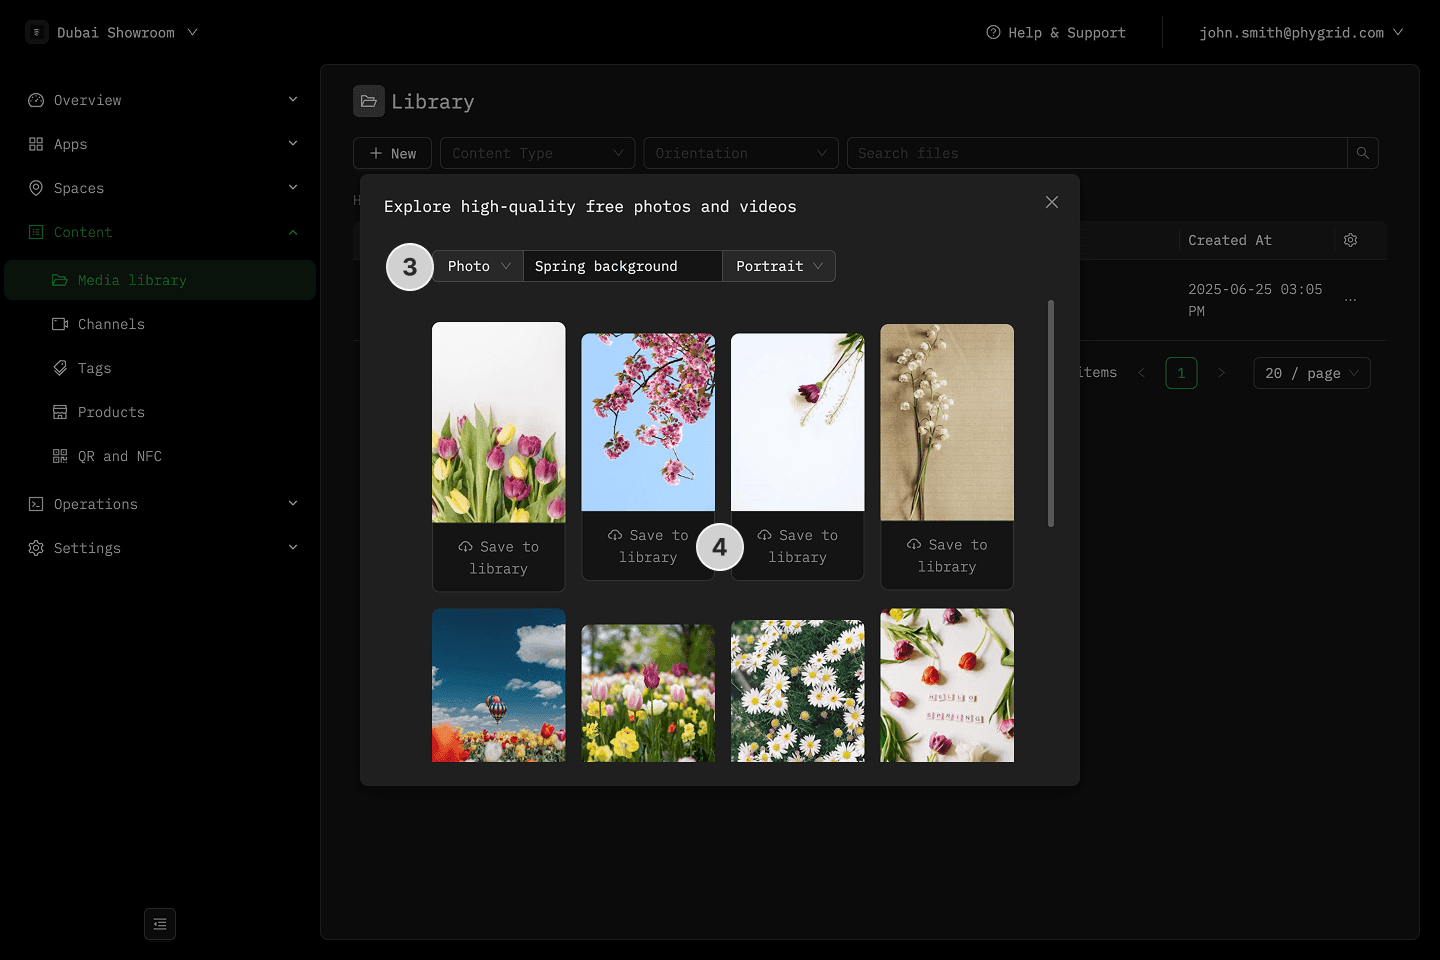Click the Dubai Showroom logo icon

(x=37, y=32)
